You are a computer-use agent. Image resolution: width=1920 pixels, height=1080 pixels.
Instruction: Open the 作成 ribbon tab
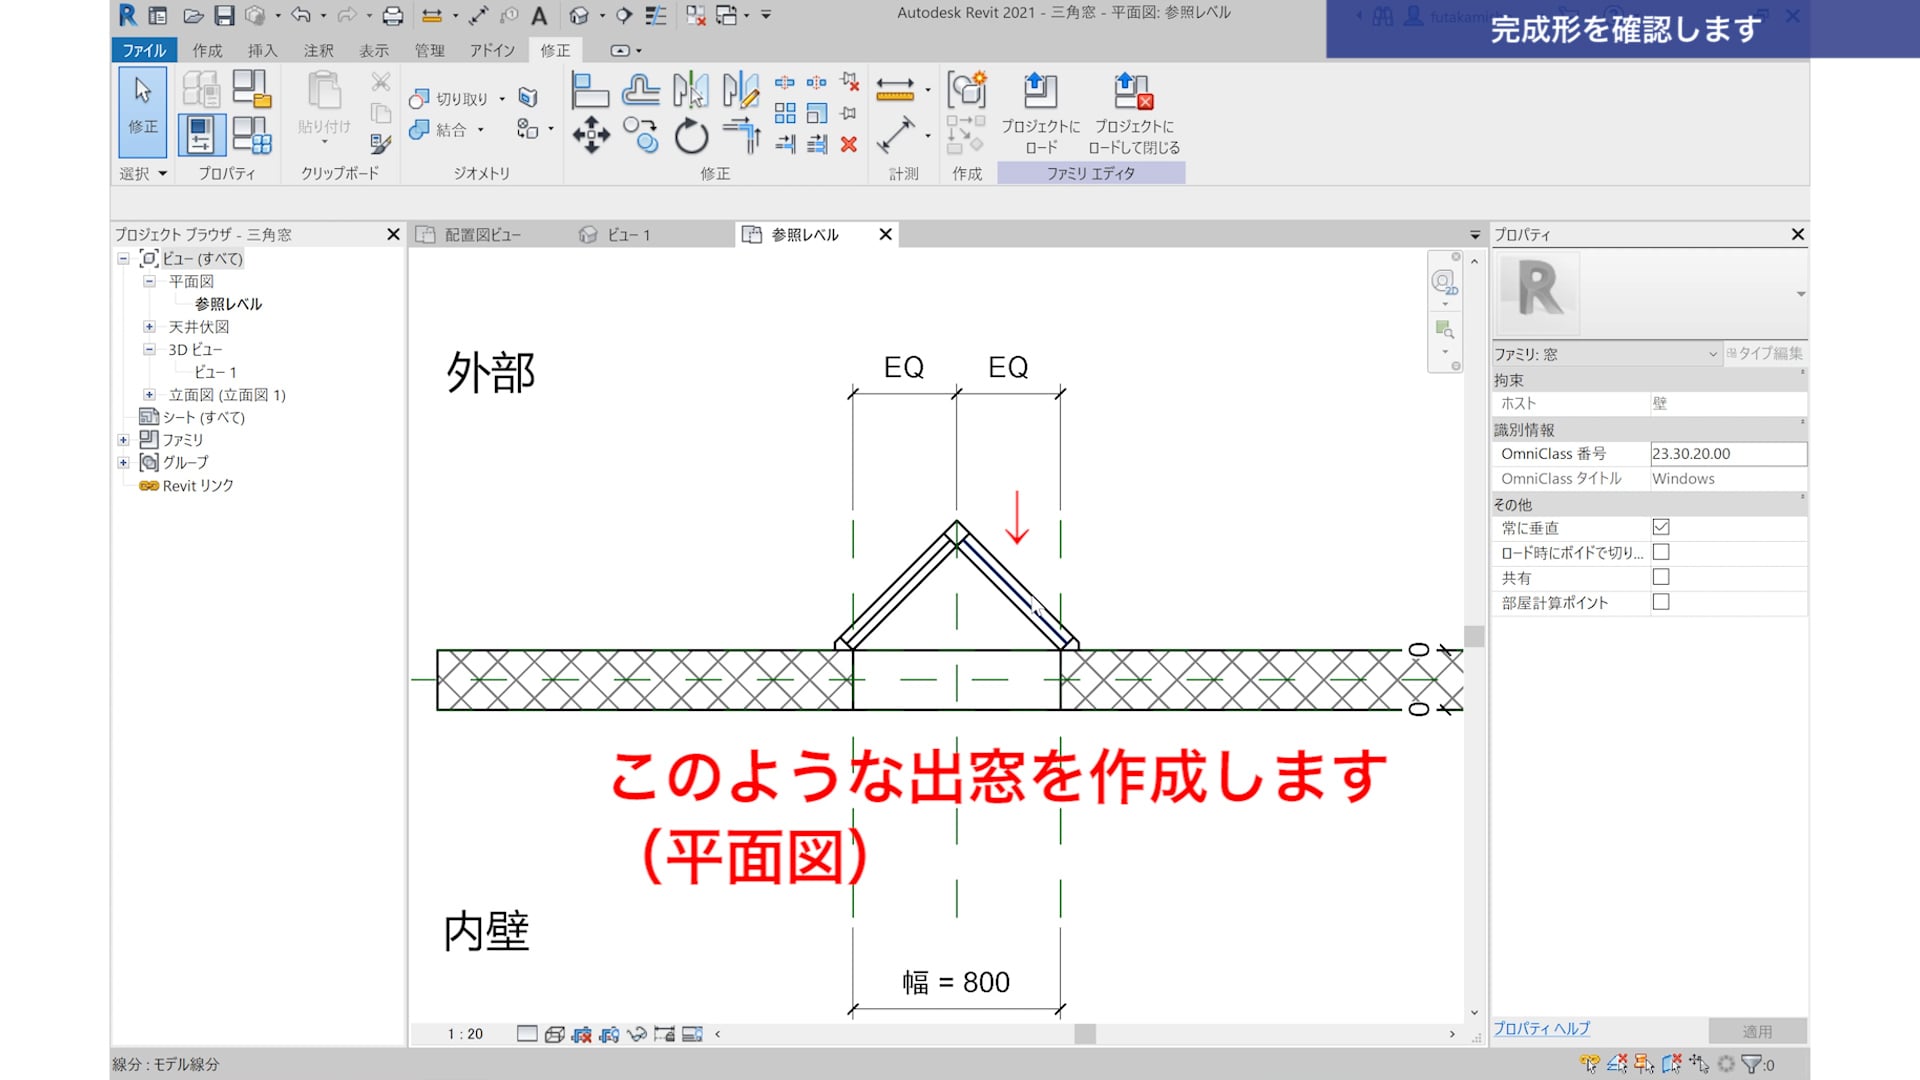point(207,50)
